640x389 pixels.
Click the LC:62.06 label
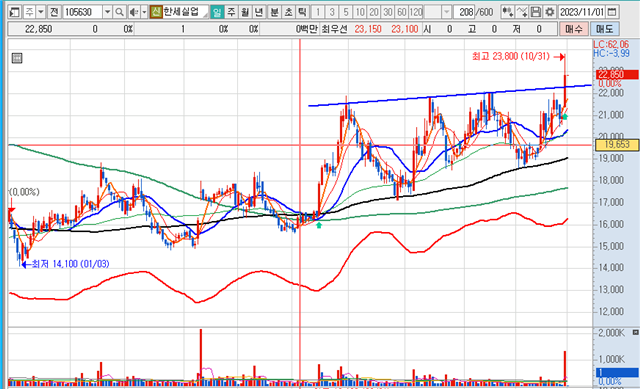click(x=611, y=45)
